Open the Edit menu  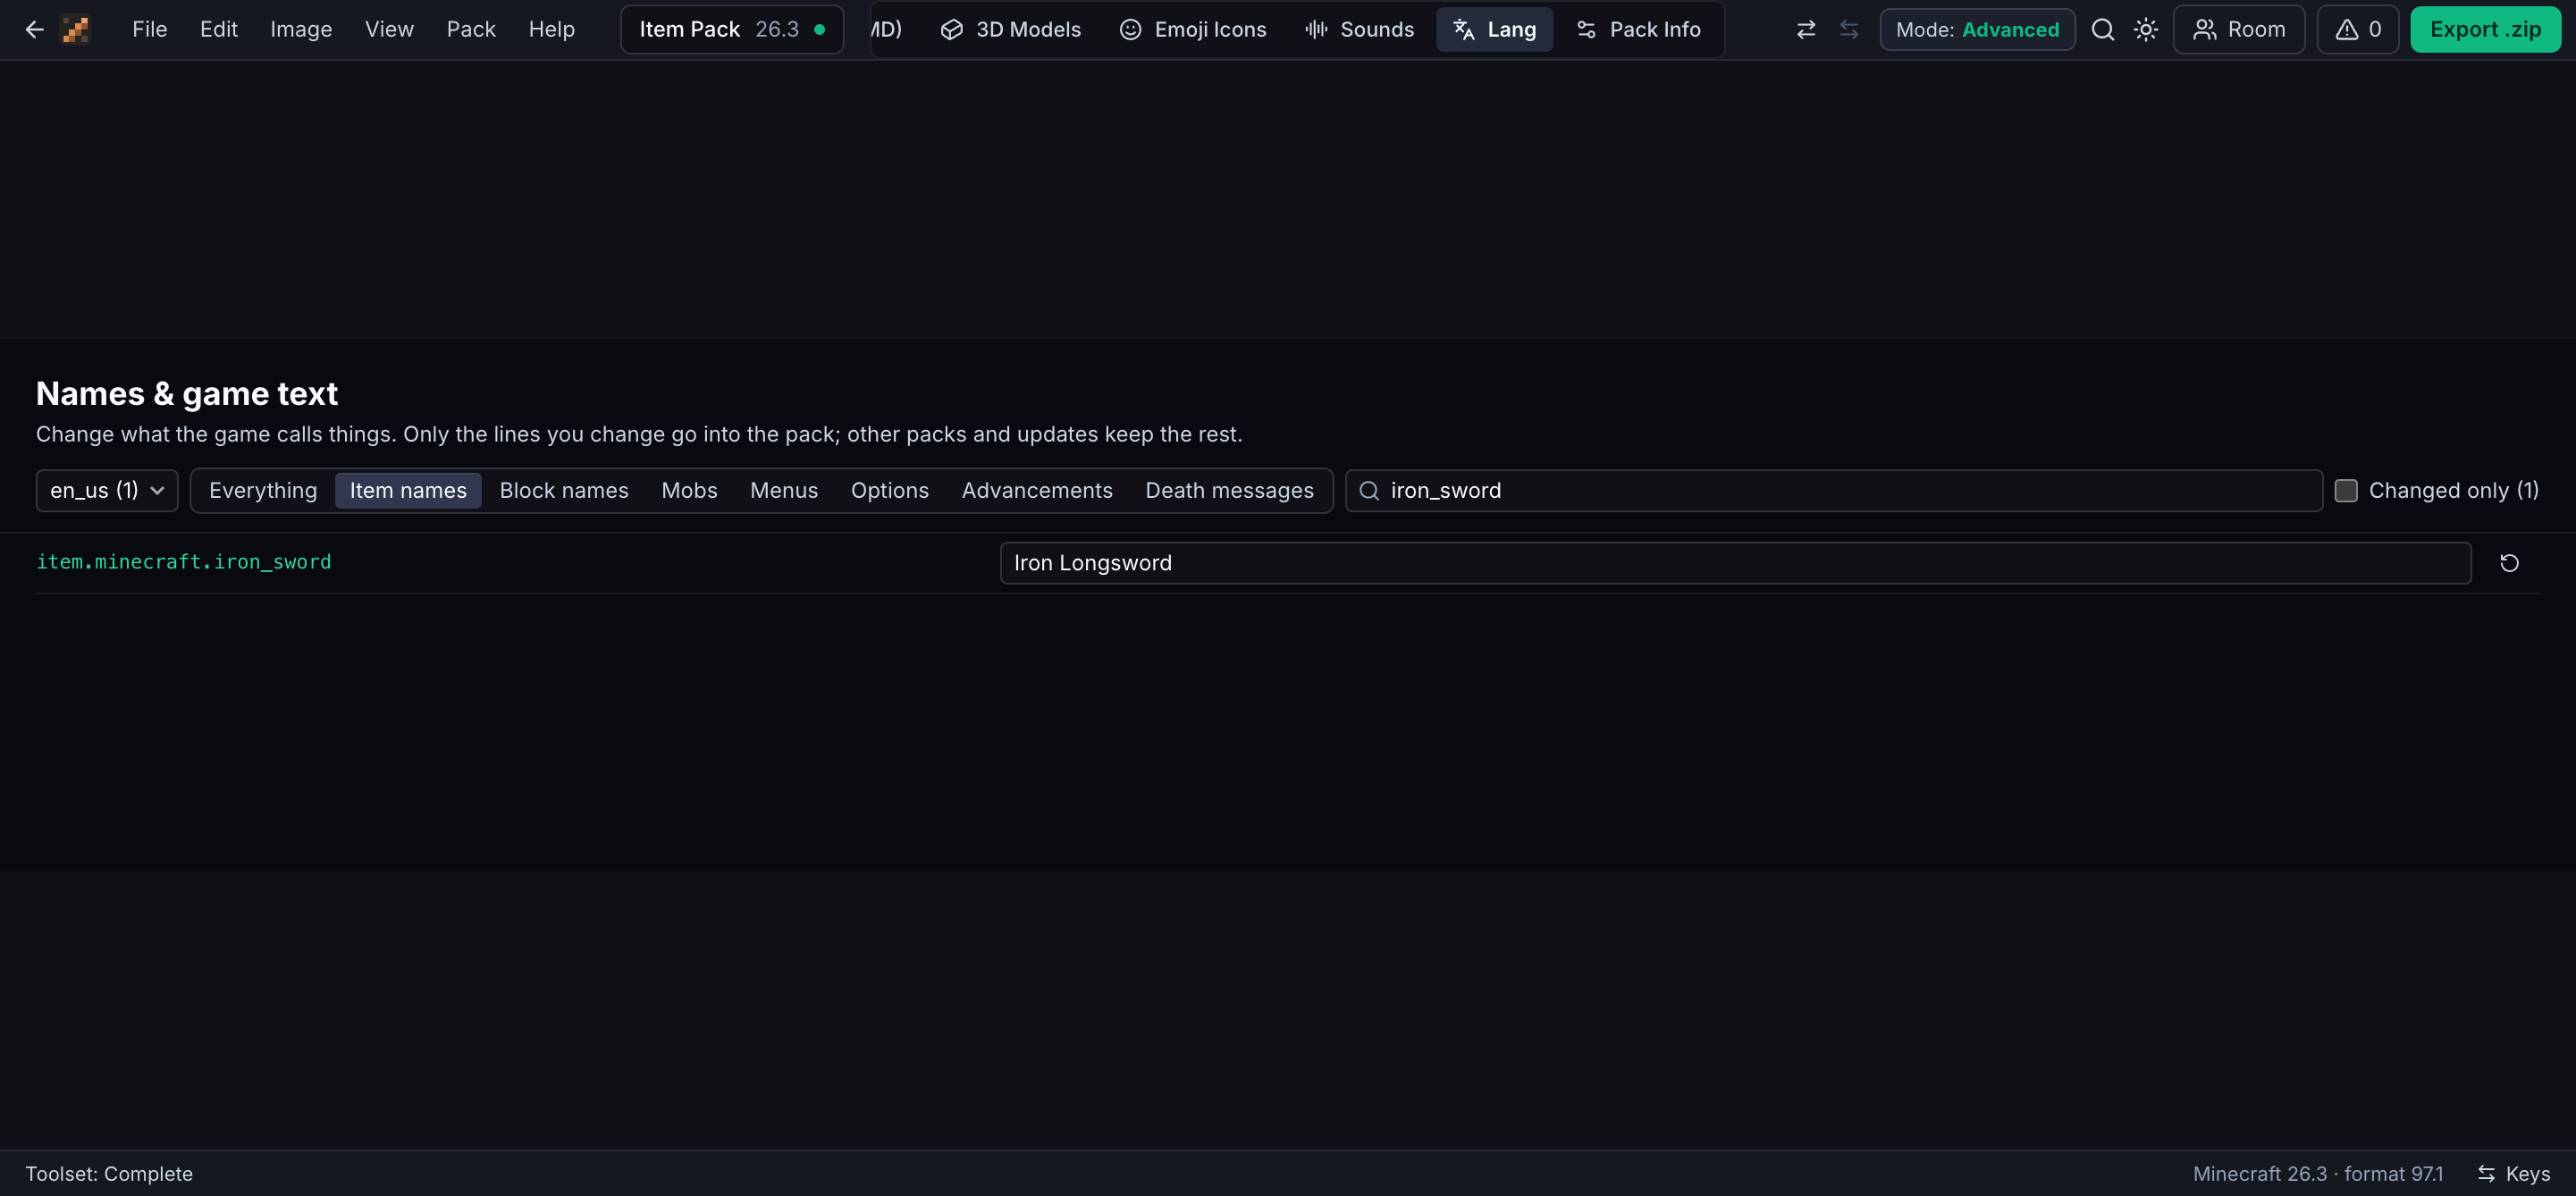coord(218,30)
